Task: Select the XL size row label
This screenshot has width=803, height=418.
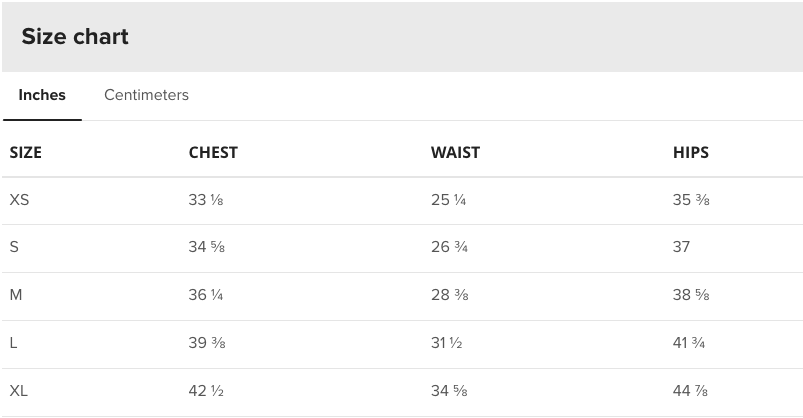Action: [19, 391]
